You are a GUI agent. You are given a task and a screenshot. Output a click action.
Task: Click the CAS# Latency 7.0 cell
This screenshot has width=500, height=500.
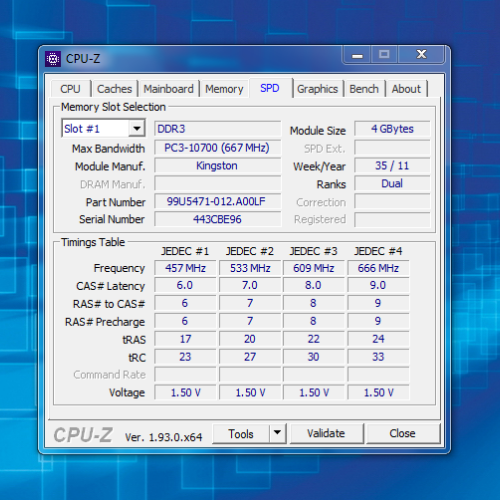point(250,285)
